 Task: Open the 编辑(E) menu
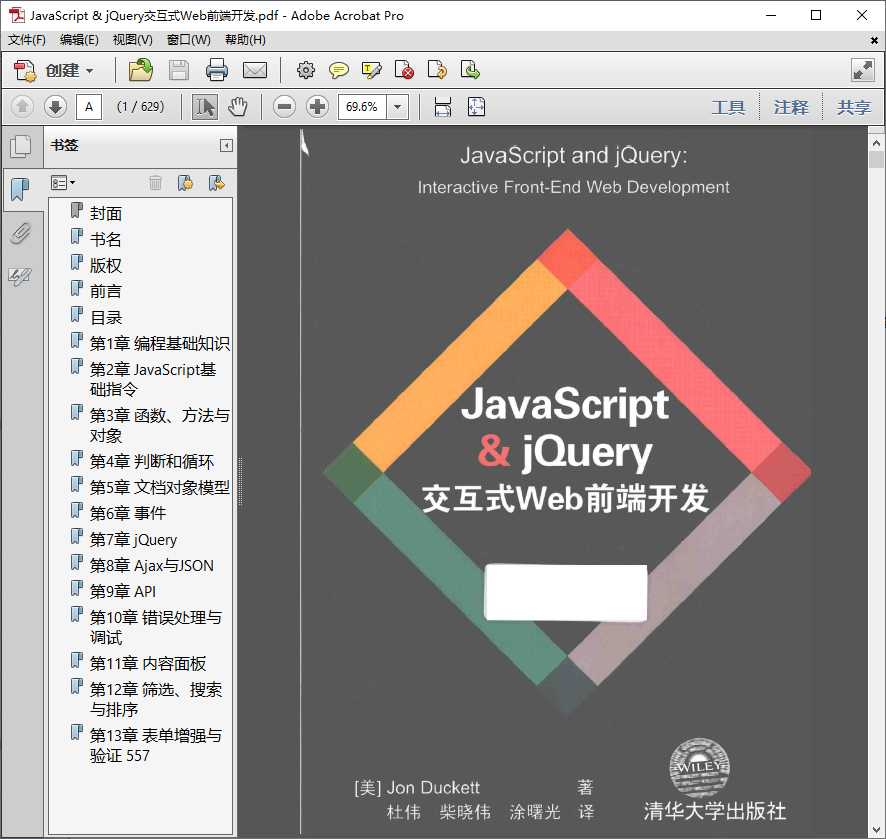[79, 40]
